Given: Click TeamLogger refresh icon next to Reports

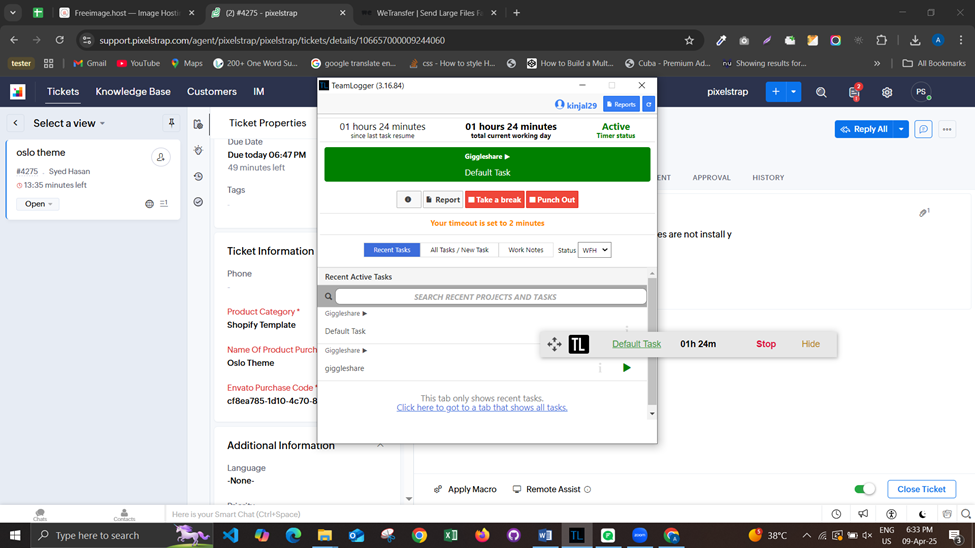Looking at the screenshot, I should (x=648, y=104).
